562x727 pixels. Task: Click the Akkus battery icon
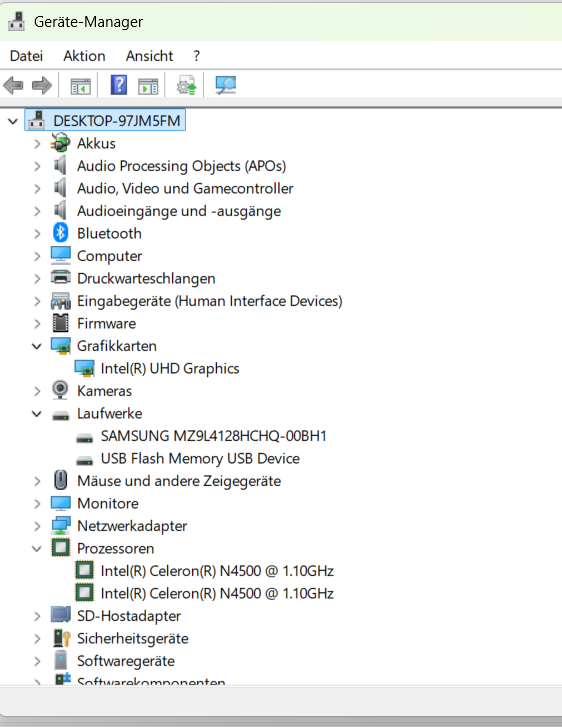[61, 143]
